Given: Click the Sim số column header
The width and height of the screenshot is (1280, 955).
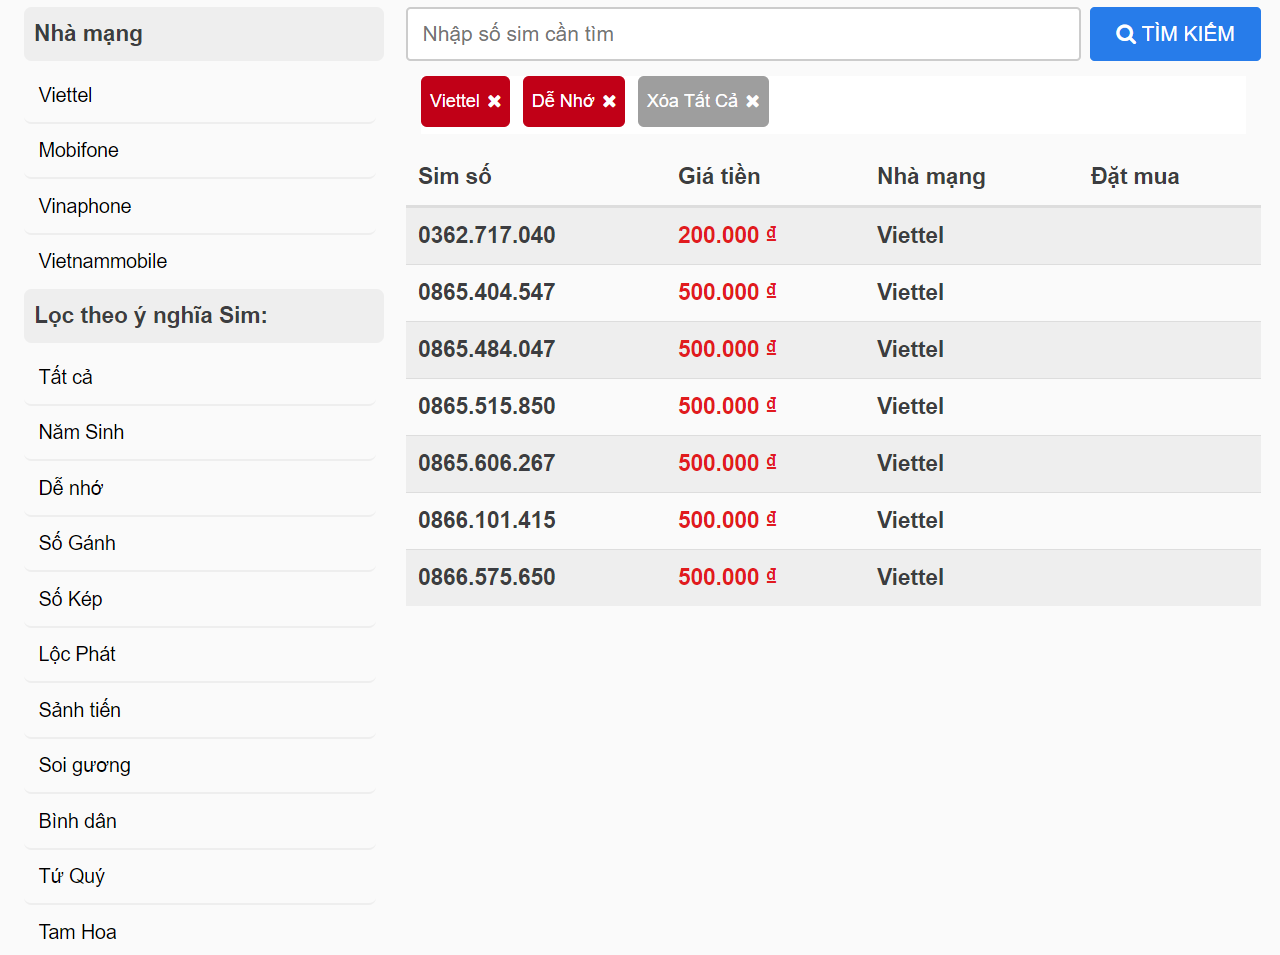Looking at the screenshot, I should (x=455, y=176).
